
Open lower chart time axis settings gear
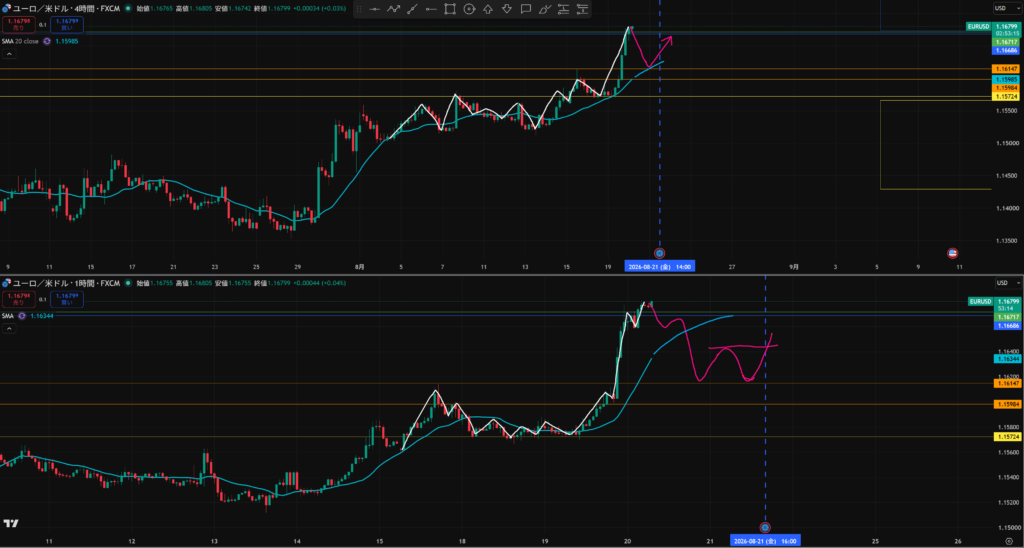1008,541
